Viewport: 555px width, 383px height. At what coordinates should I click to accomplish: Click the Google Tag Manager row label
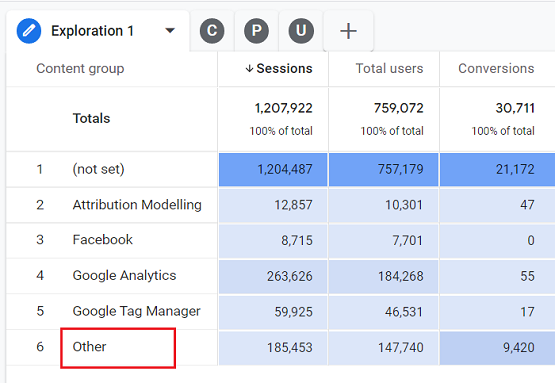[x=136, y=311]
